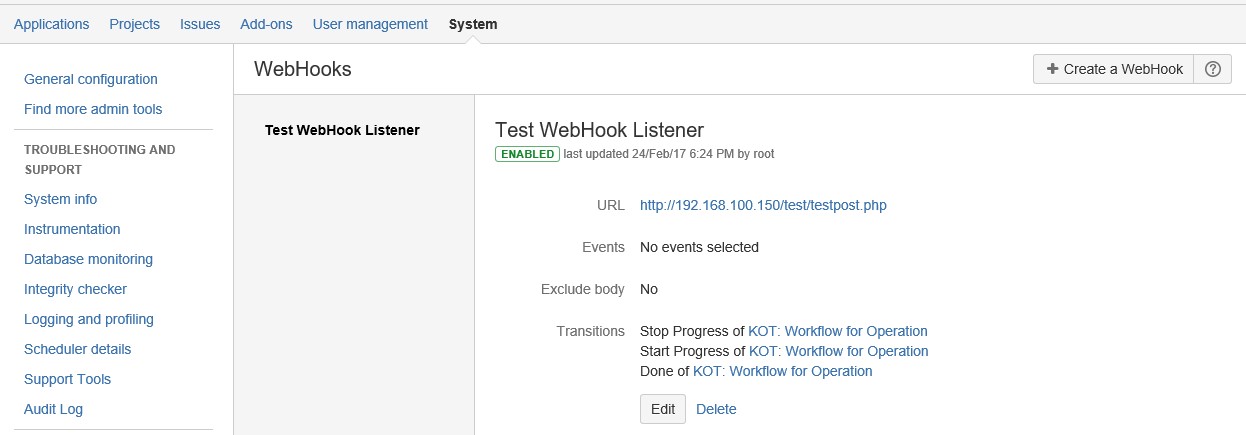This screenshot has height=435, width=1246.
Task: Switch to User management tab
Action: [370, 24]
